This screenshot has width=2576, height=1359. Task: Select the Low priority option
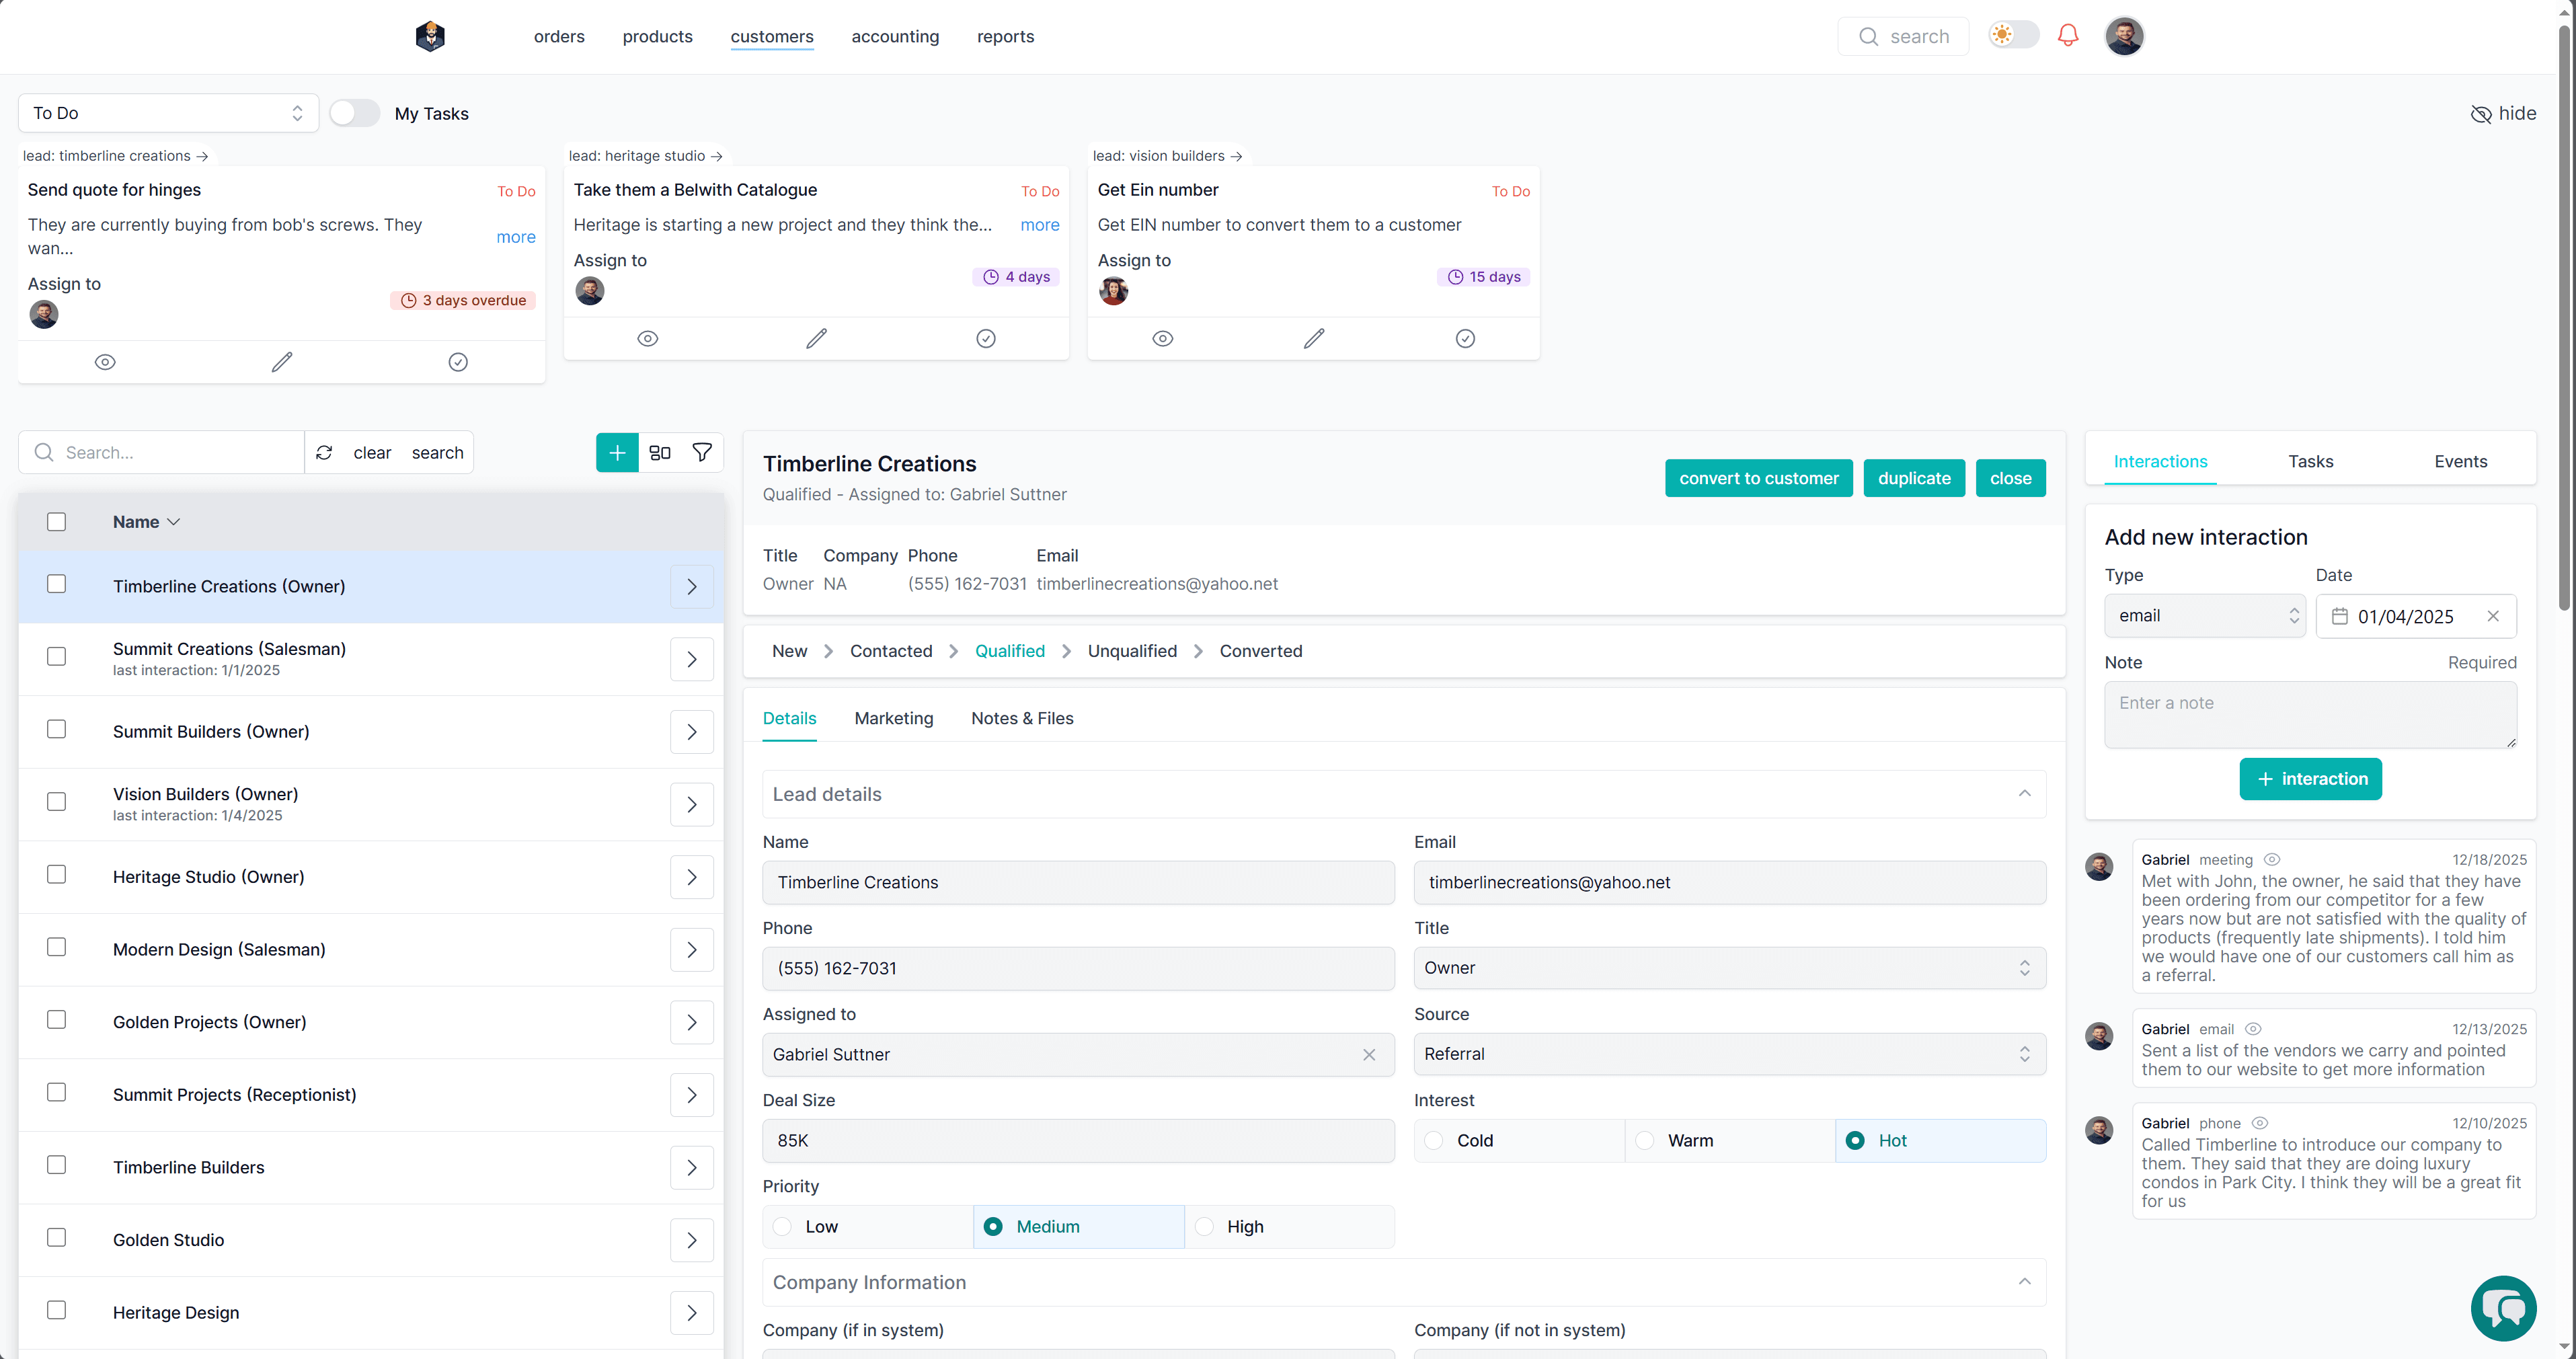[x=868, y=1227]
